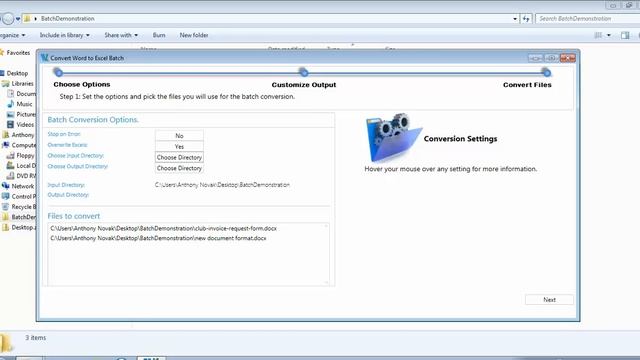Click the files list scrollbar up arrow
The image size is (640, 360).
click(x=326, y=226)
